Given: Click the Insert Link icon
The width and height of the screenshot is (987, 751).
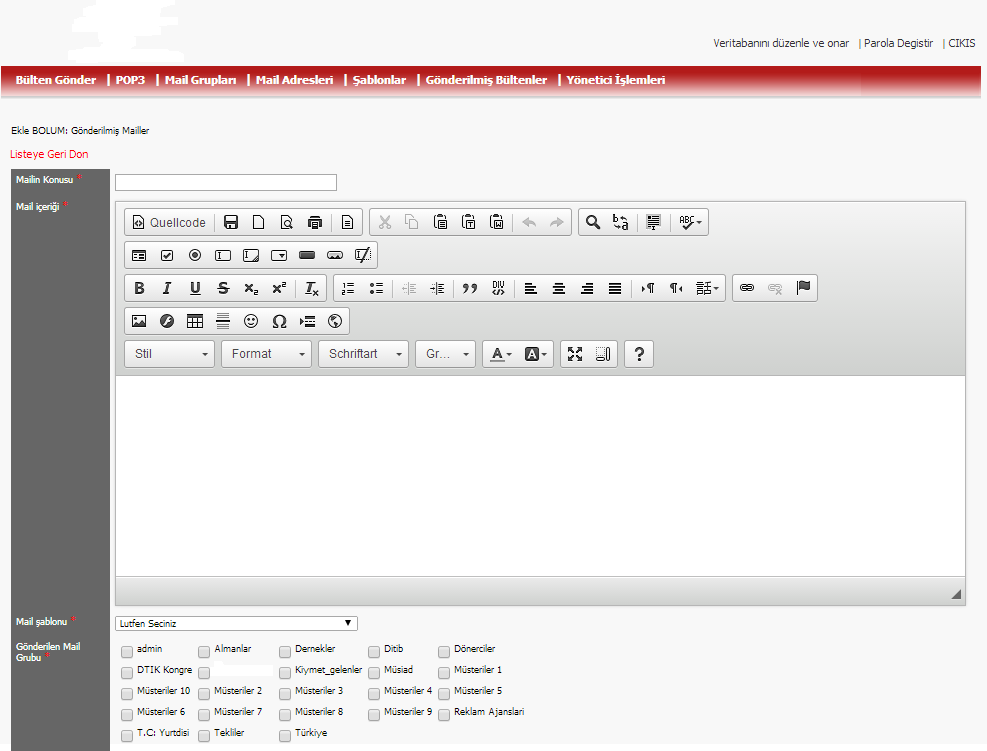Looking at the screenshot, I should coord(747,288).
